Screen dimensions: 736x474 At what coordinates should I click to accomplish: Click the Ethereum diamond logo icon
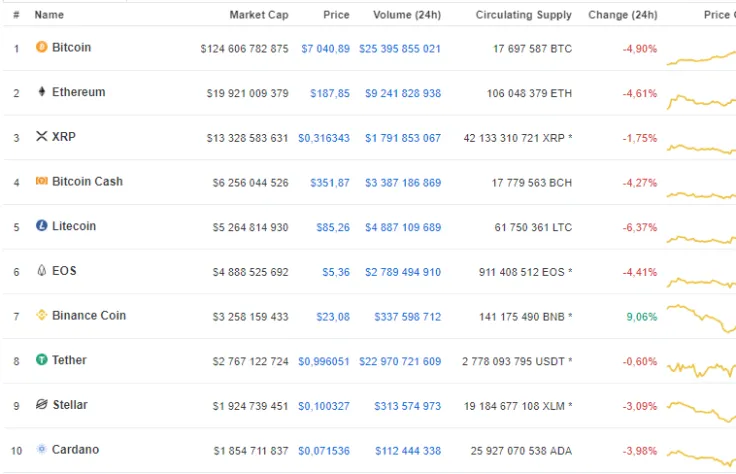[x=42, y=92]
